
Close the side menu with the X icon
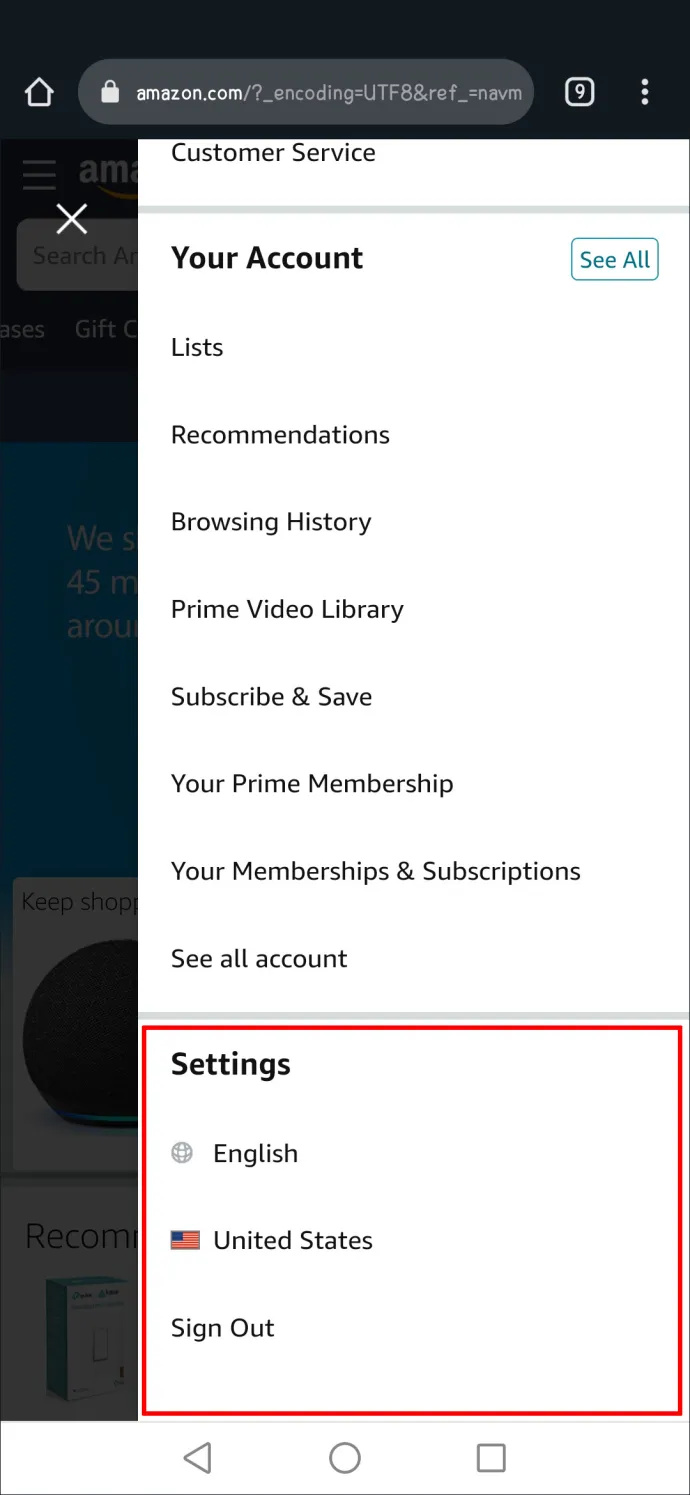pos(71,219)
